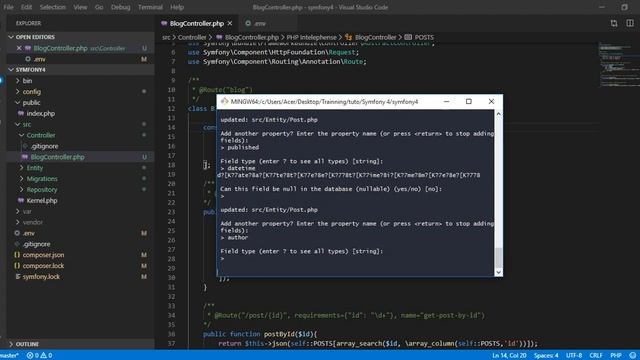Open the root .env file in explorer
640x360 pixels.
[29, 233]
